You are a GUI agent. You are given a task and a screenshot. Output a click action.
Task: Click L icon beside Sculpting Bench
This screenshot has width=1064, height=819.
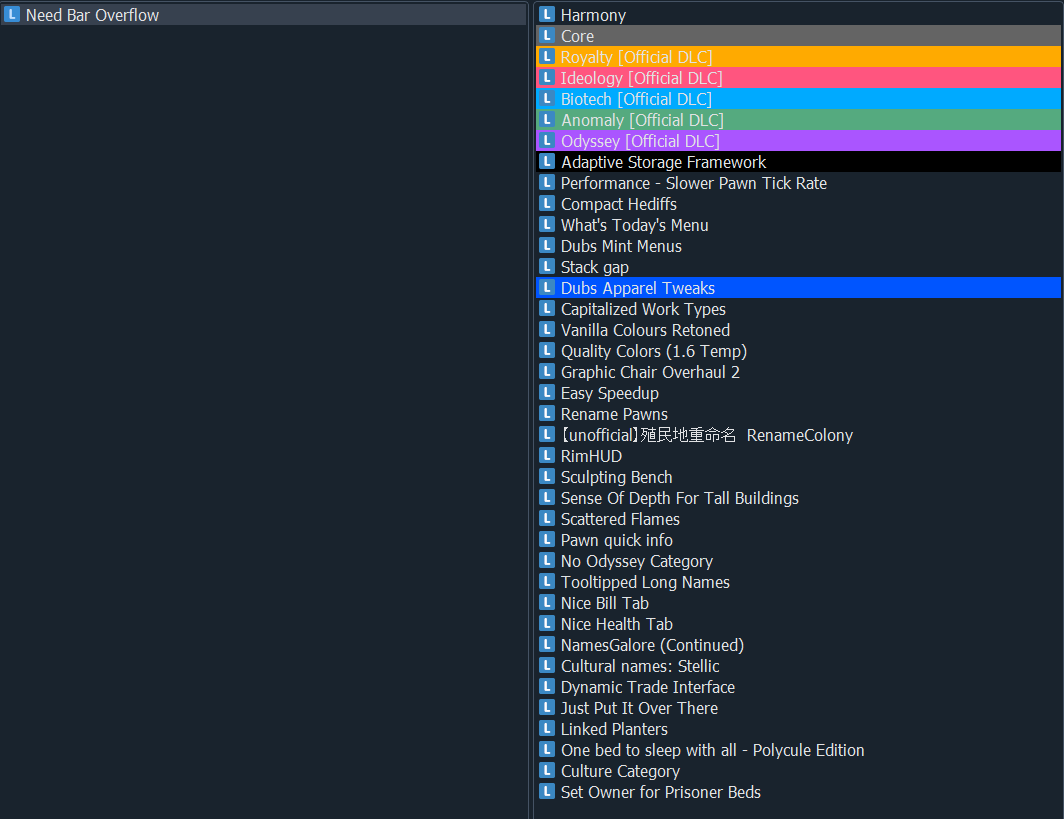coord(547,477)
